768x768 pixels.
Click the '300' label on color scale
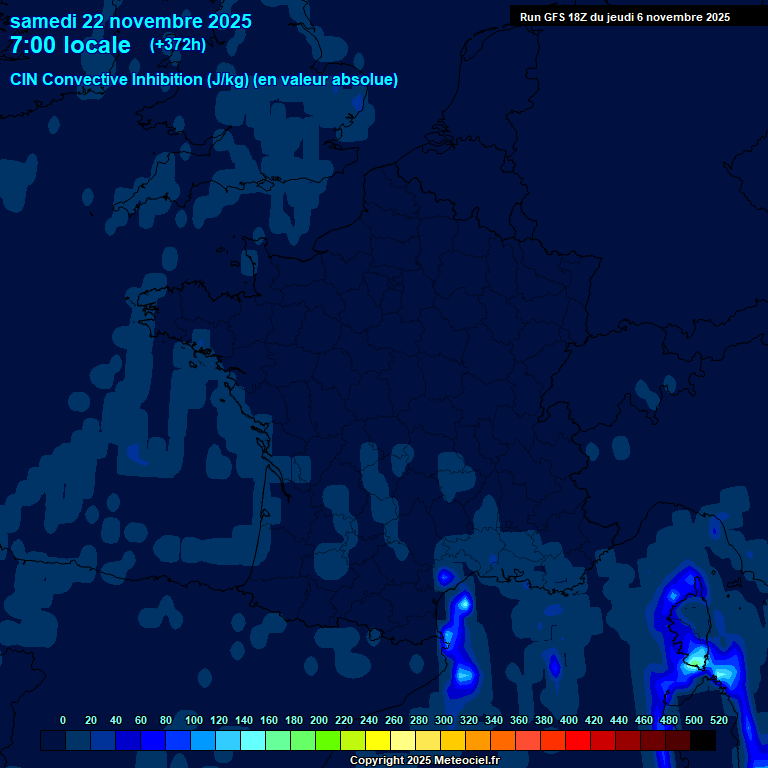click(x=444, y=721)
